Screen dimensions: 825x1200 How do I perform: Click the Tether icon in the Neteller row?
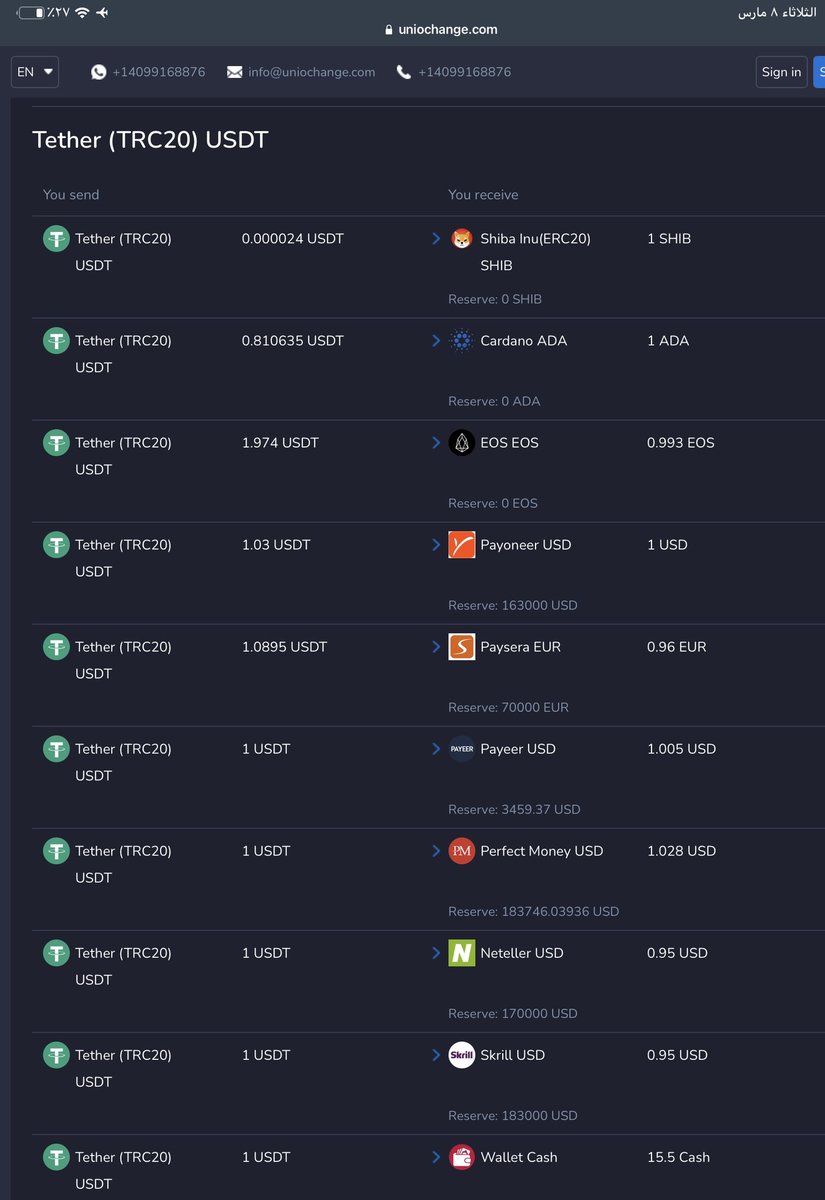[56, 953]
